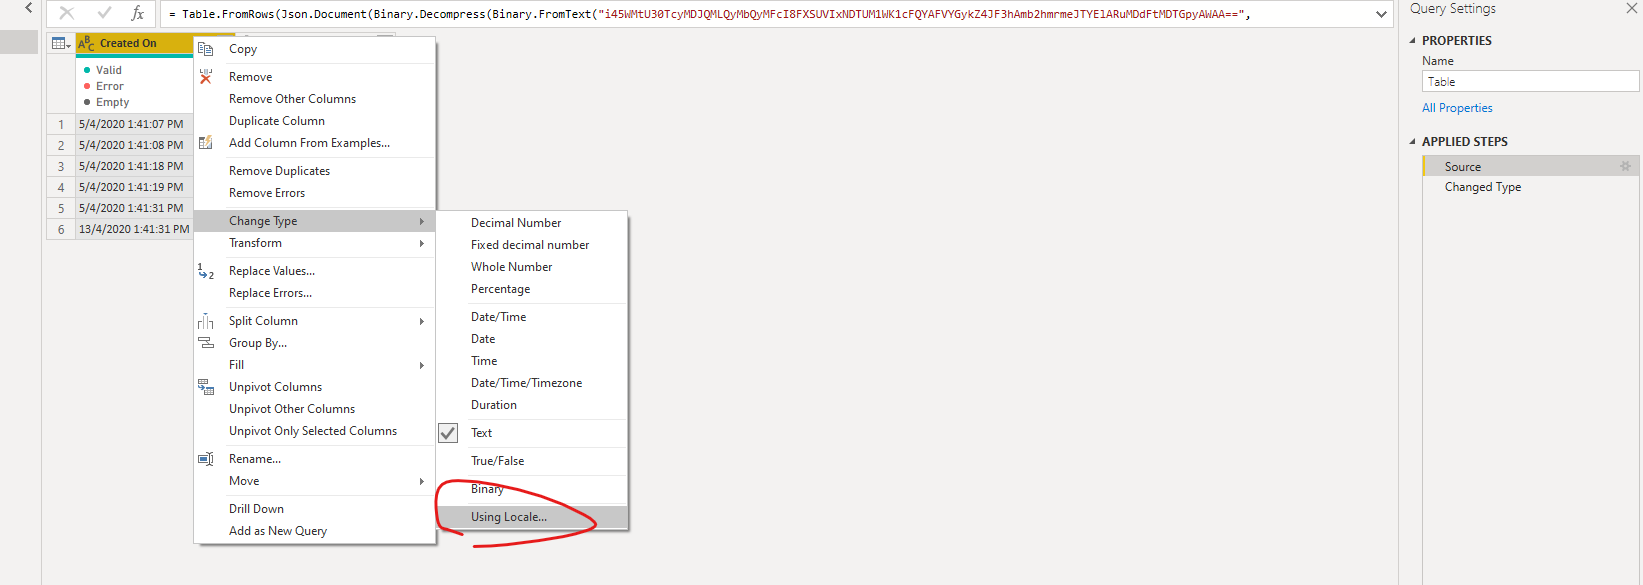
Task: Collapse the left queries pane chevron
Action: (x=29, y=8)
